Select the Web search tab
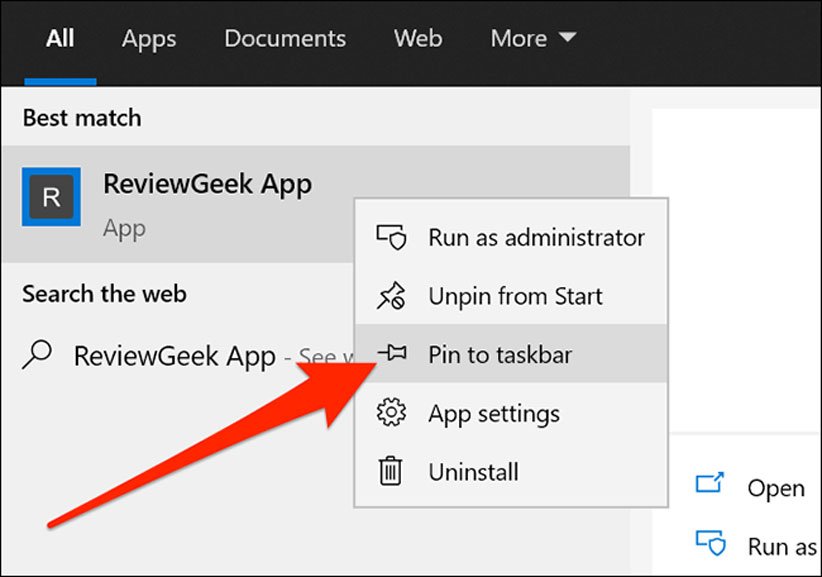Image resolution: width=822 pixels, height=577 pixels. pos(418,39)
